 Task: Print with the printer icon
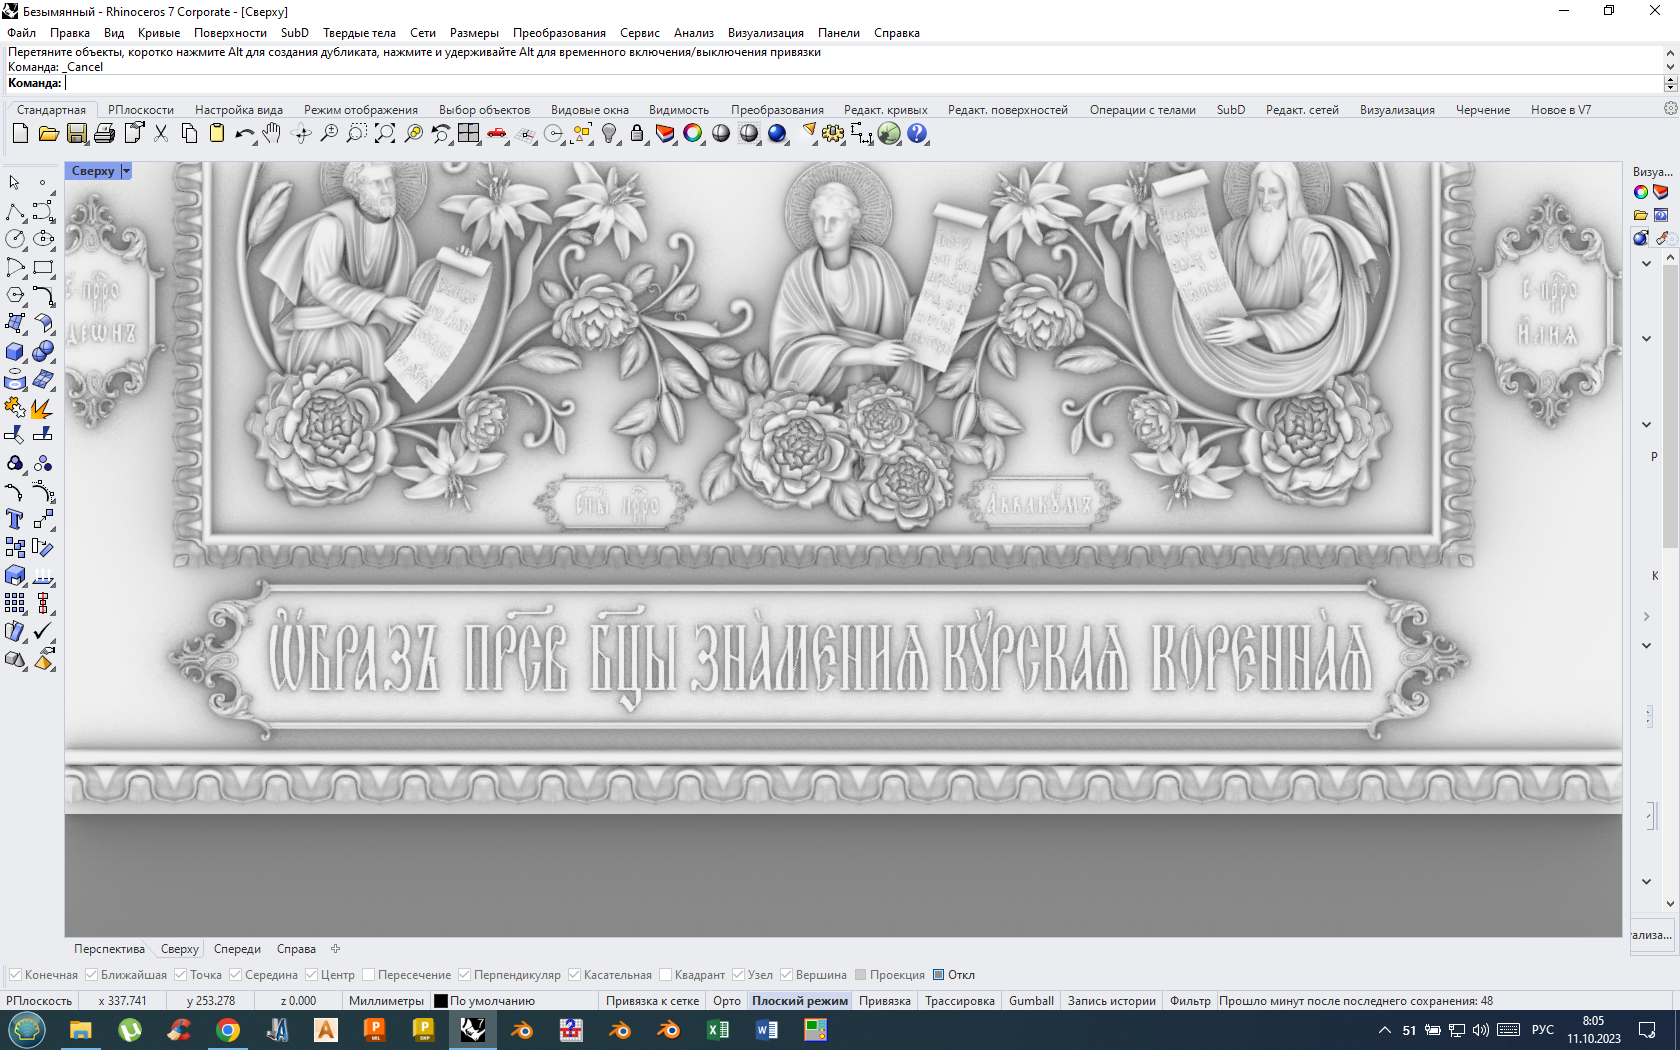click(x=104, y=133)
